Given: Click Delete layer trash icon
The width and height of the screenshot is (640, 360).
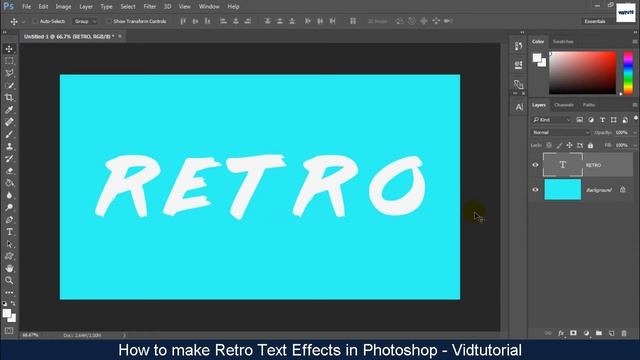Looking at the screenshot, I should tap(624, 333).
